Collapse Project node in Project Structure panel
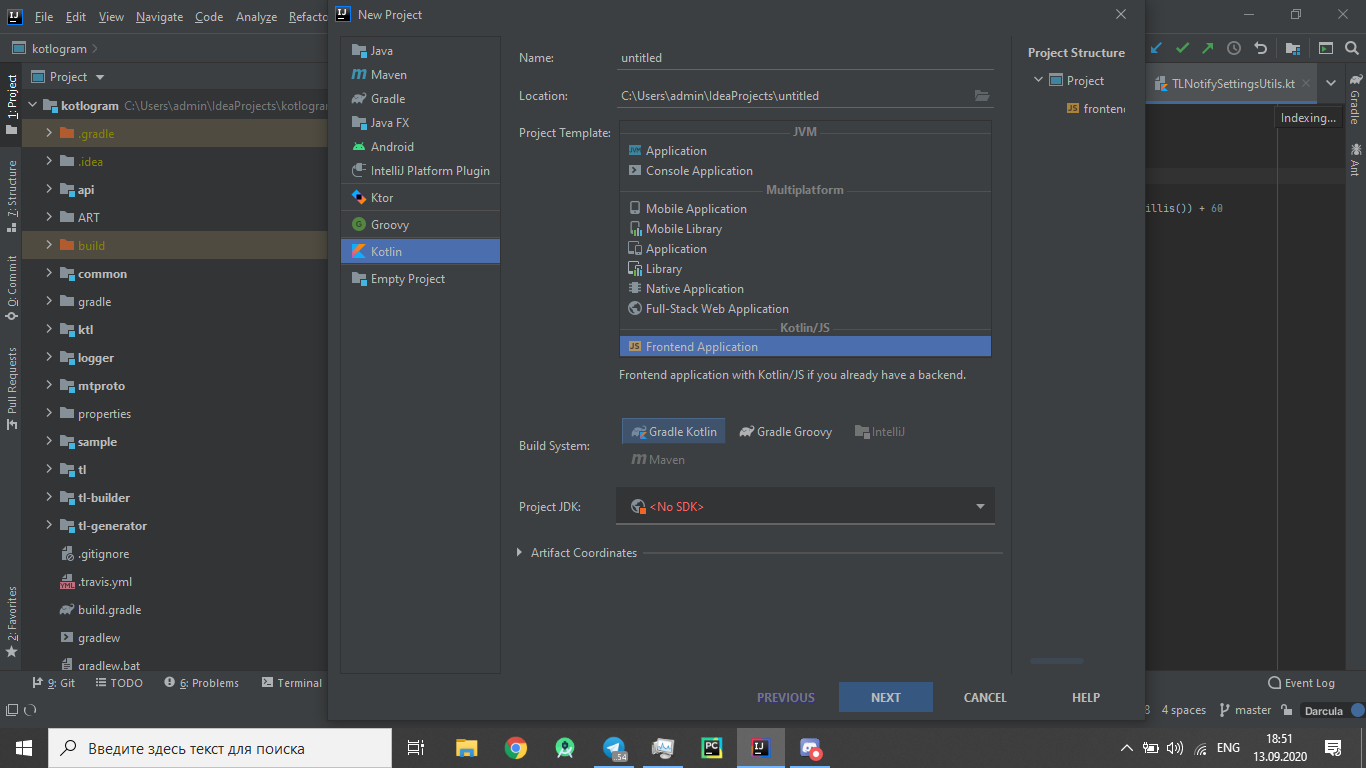The image size is (1366, 768). (1038, 80)
